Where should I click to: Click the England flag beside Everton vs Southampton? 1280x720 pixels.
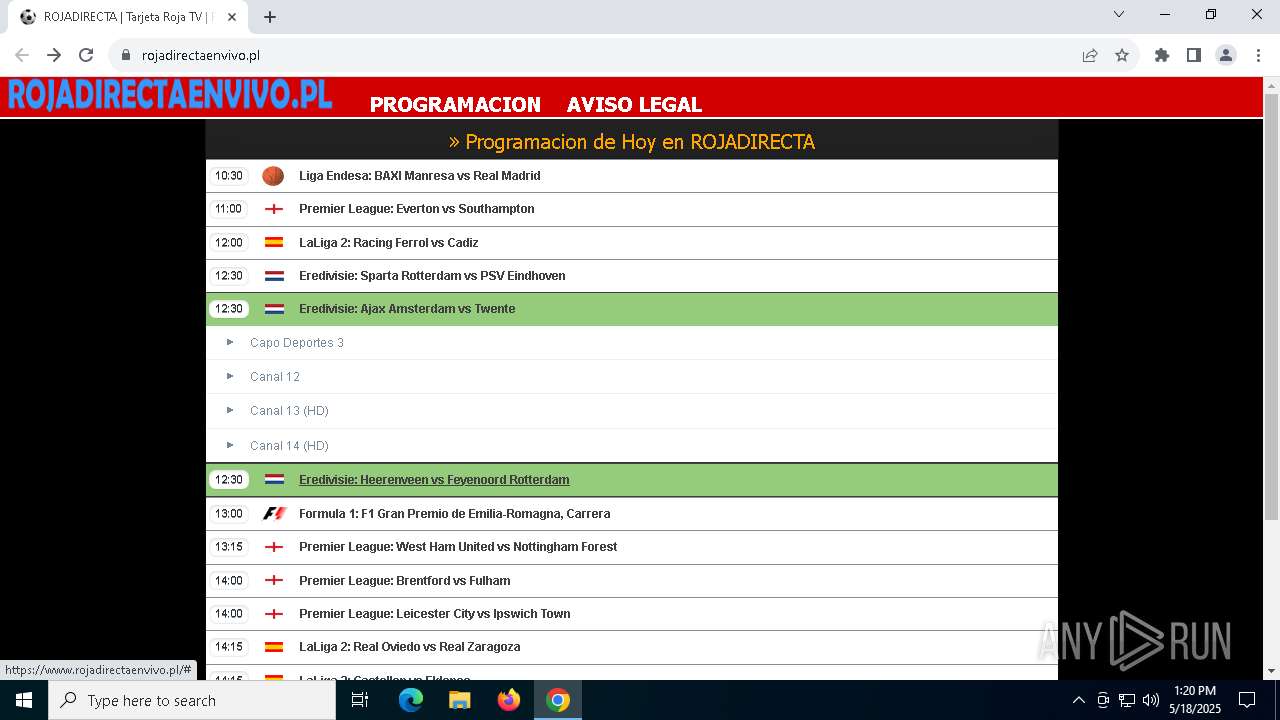pyautogui.click(x=274, y=209)
